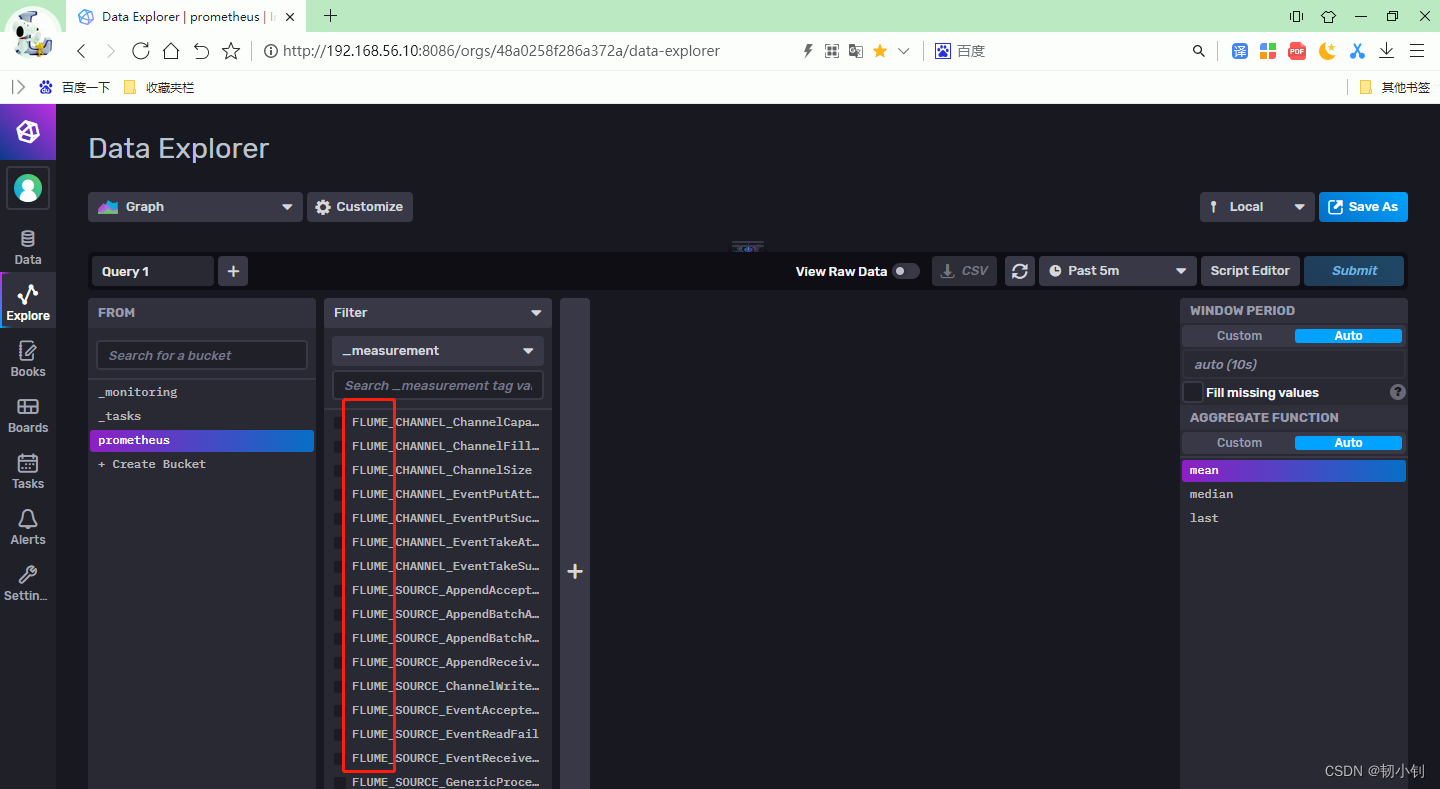Image resolution: width=1440 pixels, height=789 pixels.
Task: Check FLUME_CHANNEL_EventPutAtt… measurement checkbox
Action: tap(339, 494)
